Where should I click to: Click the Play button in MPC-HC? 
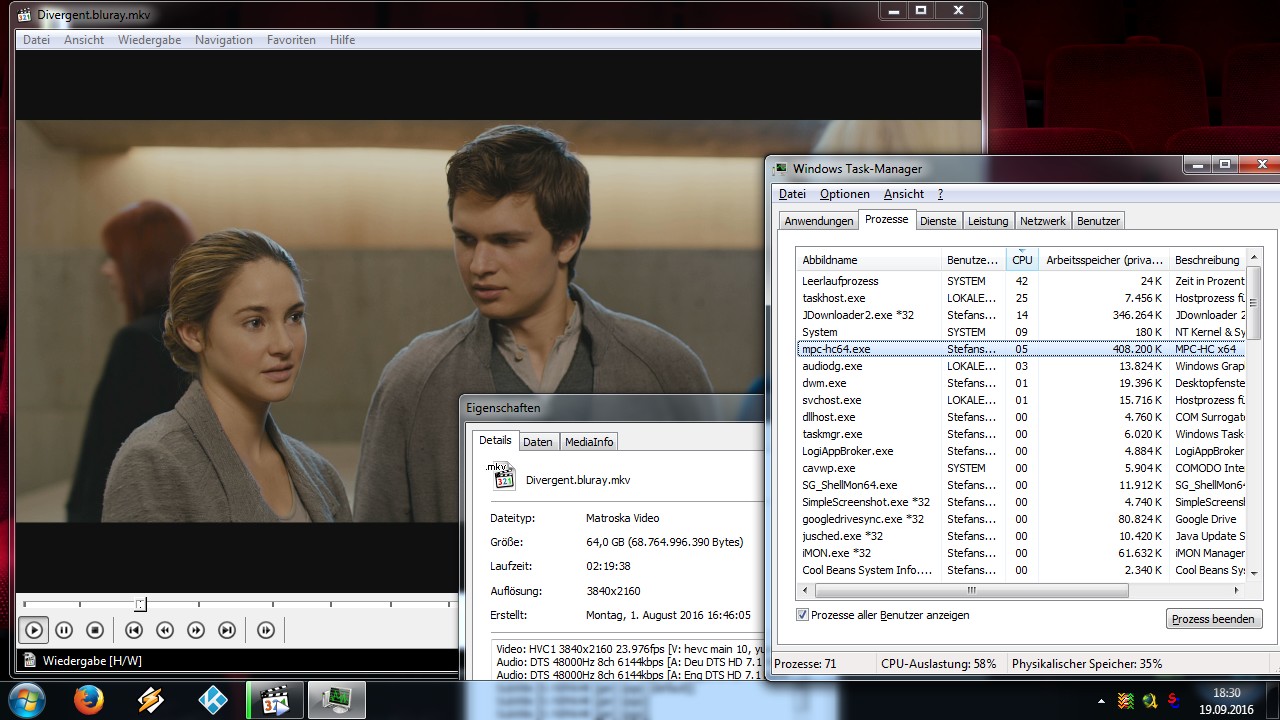[33, 630]
